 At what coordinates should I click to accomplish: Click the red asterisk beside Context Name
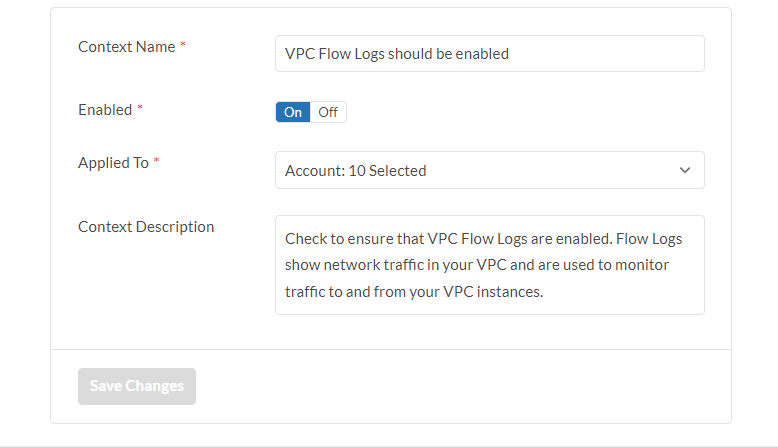[183, 47]
